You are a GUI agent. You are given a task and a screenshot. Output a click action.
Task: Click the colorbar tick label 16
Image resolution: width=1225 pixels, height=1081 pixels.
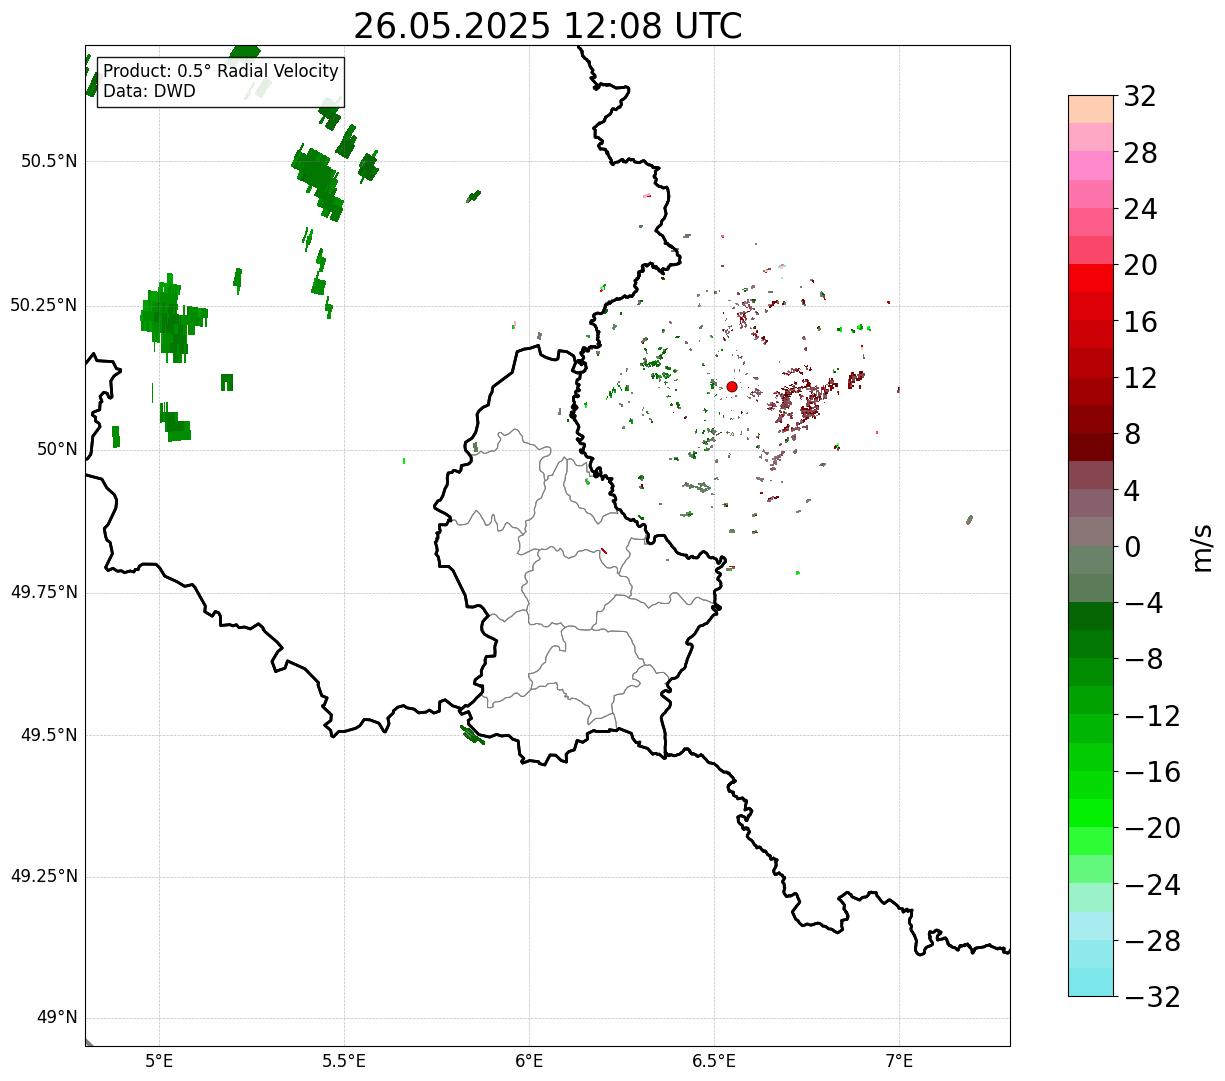(1140, 322)
